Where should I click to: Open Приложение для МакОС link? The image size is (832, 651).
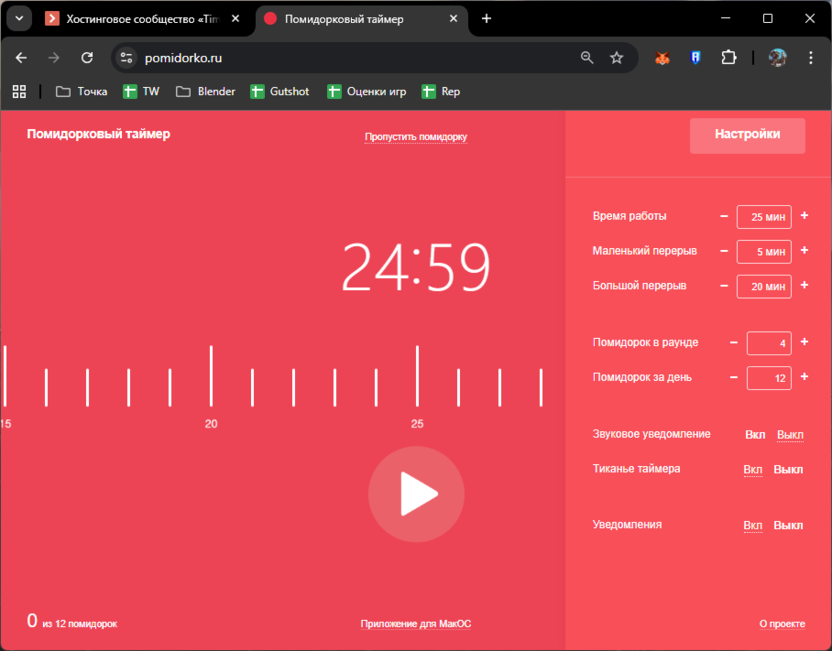pos(416,624)
